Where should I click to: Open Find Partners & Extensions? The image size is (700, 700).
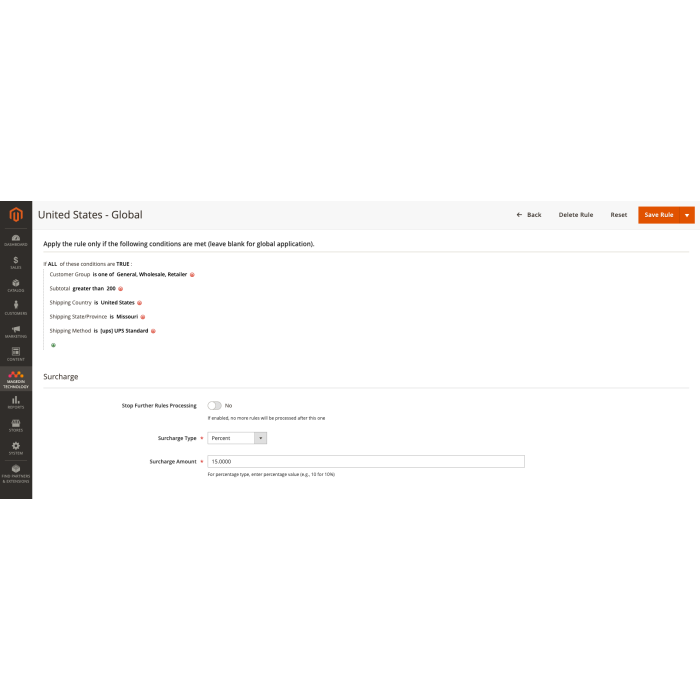pos(16,474)
